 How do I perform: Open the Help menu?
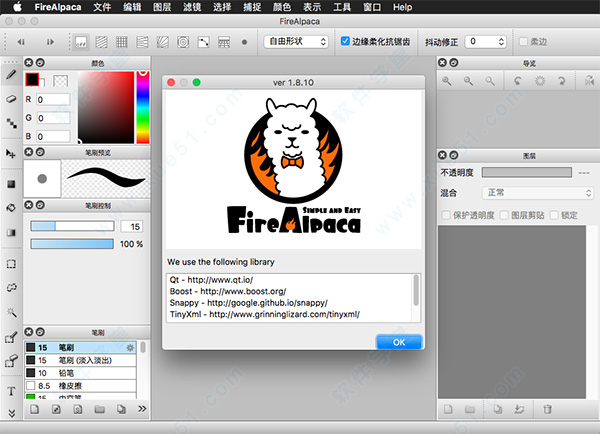click(x=403, y=7)
